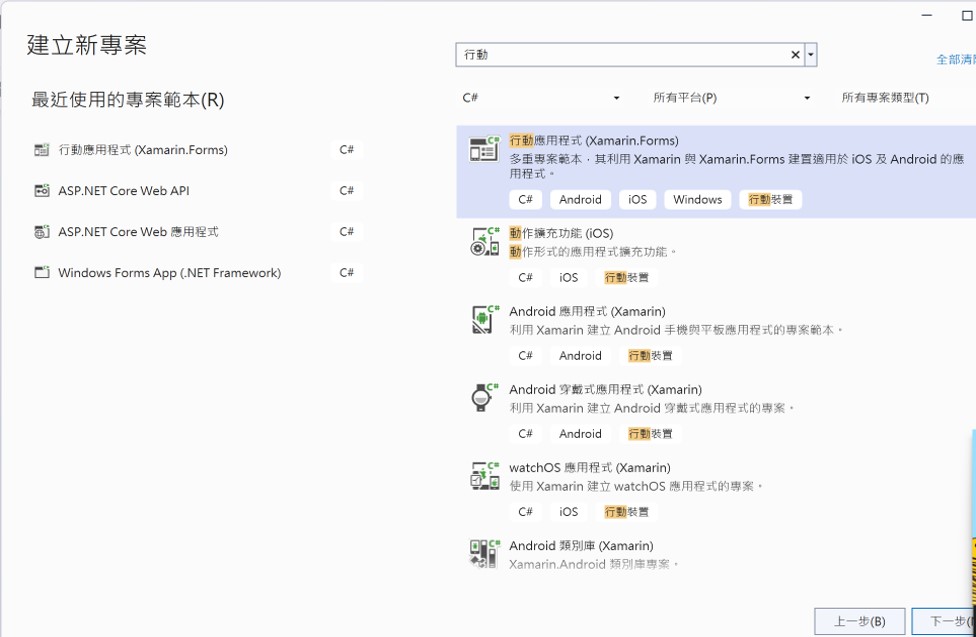Select the 動作擴充功能 (iOS) template title
The height and width of the screenshot is (637, 976).
(561, 234)
